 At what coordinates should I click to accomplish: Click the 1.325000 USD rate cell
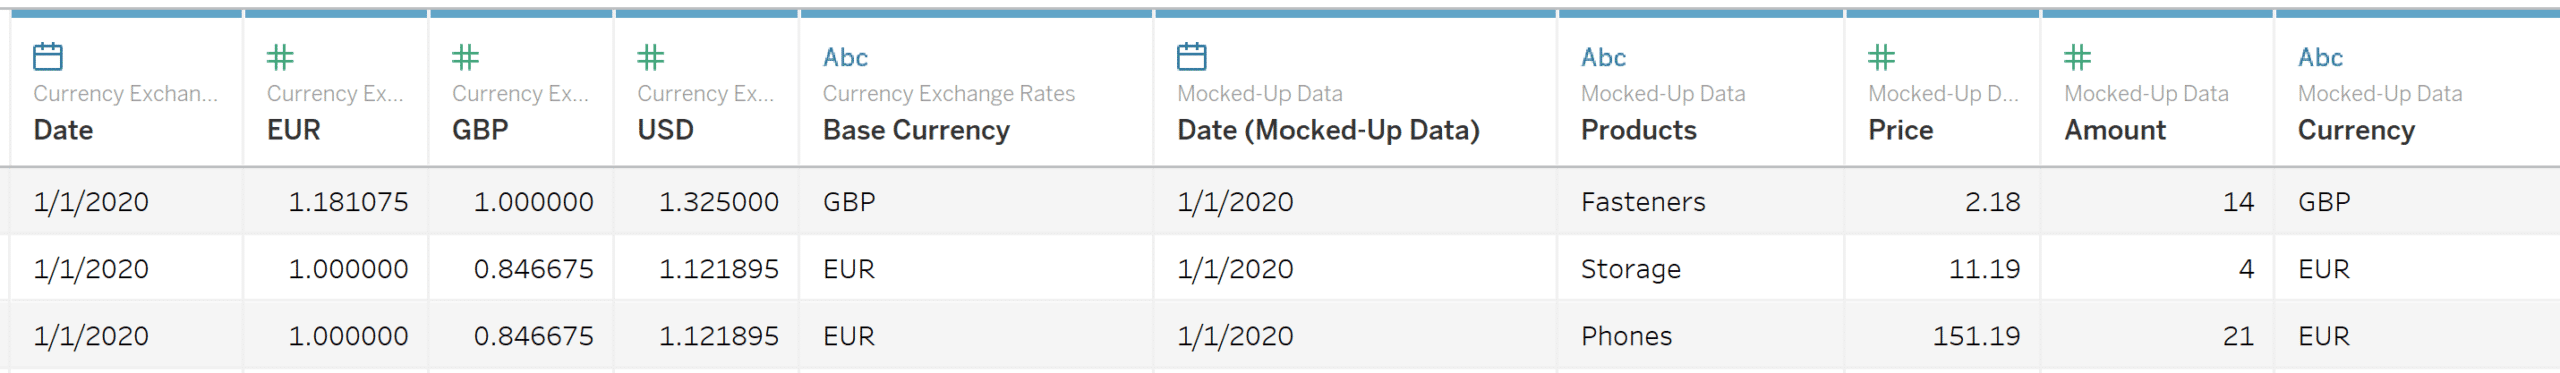tap(718, 202)
